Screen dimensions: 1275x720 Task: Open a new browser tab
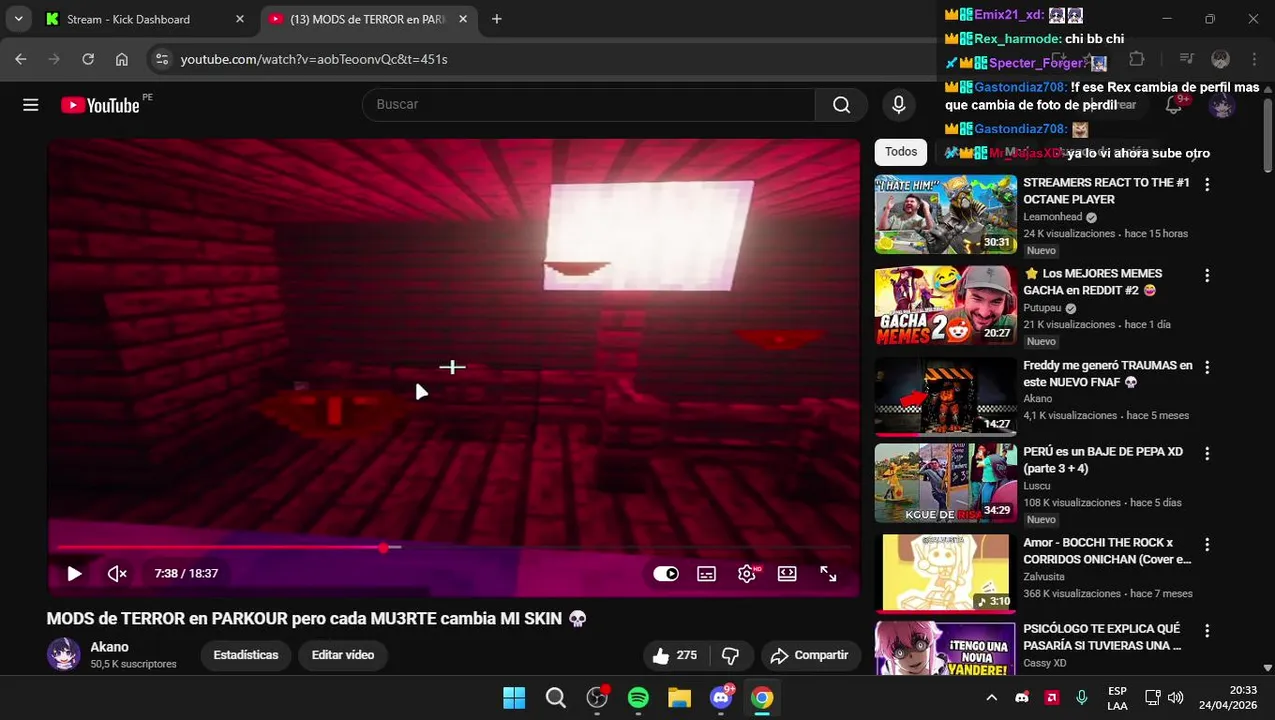pyautogui.click(x=497, y=19)
